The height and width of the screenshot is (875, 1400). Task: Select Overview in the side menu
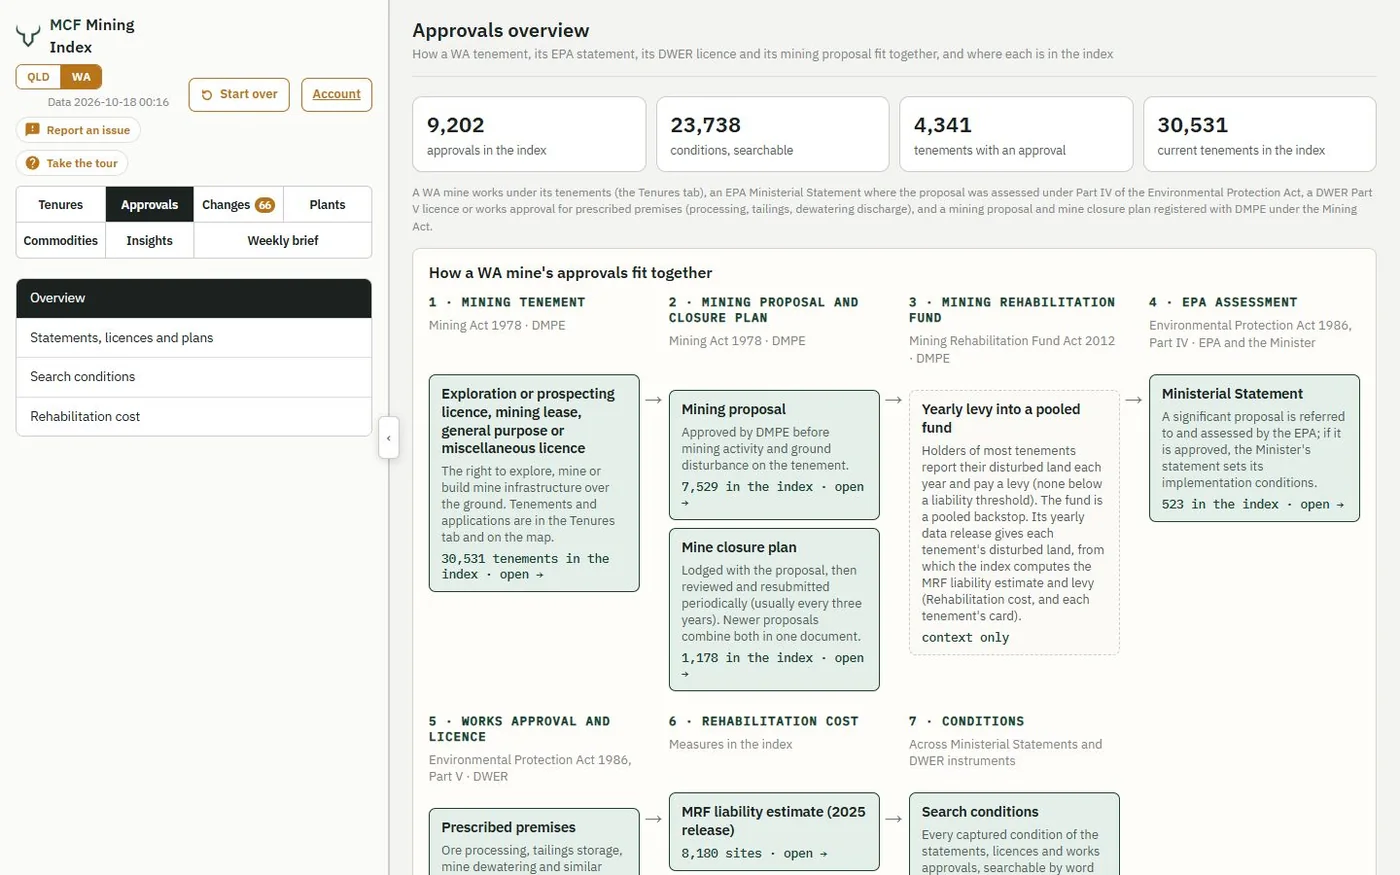[x=194, y=298]
